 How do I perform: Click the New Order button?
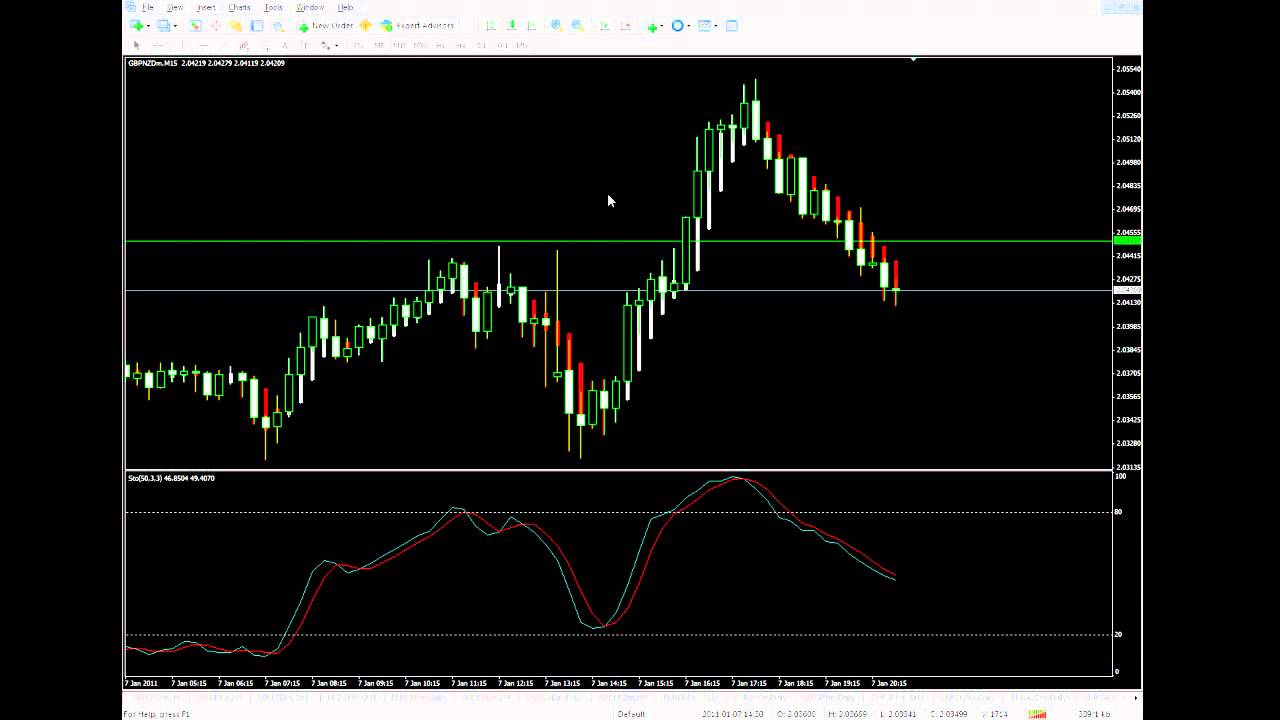click(326, 25)
